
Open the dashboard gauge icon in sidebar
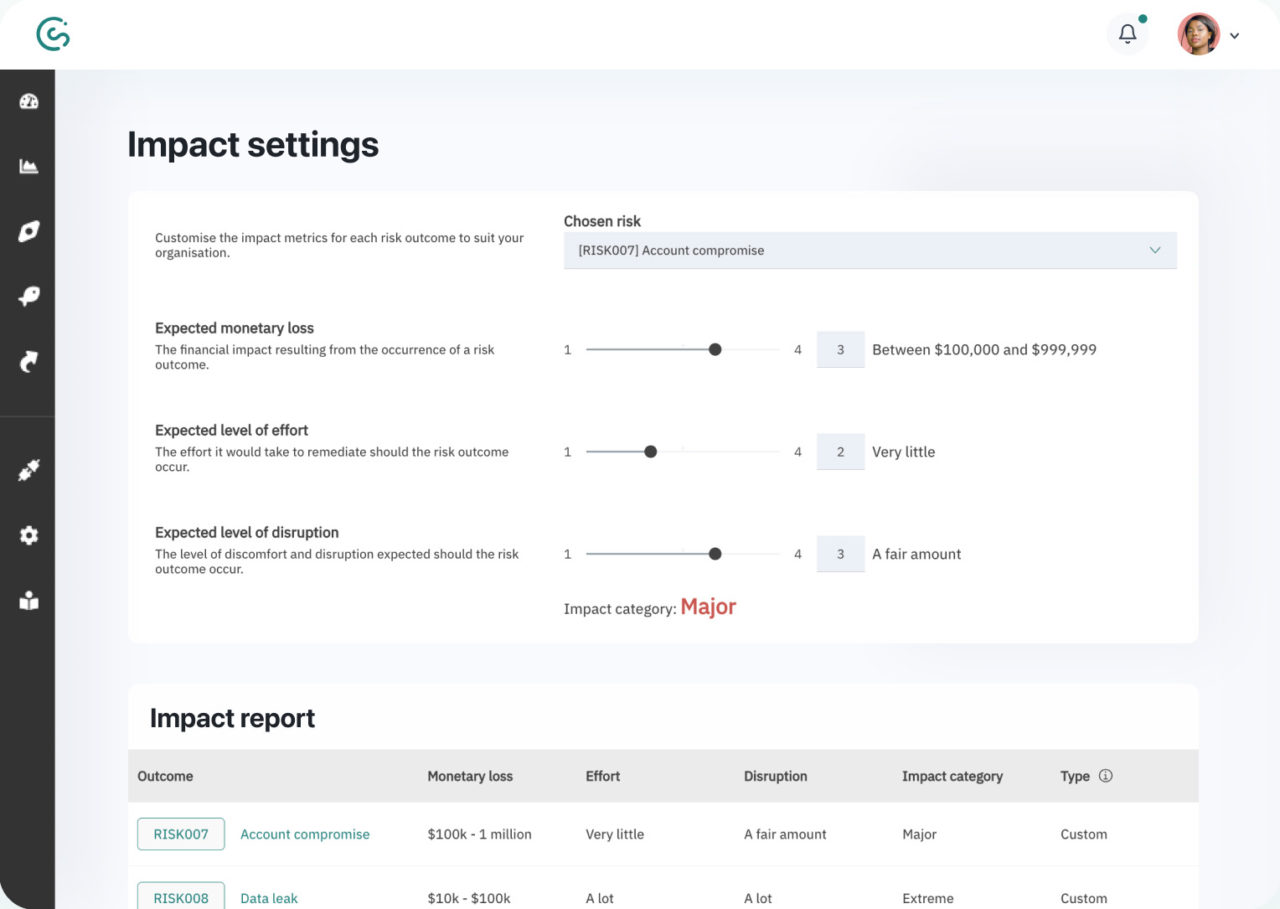coord(29,101)
